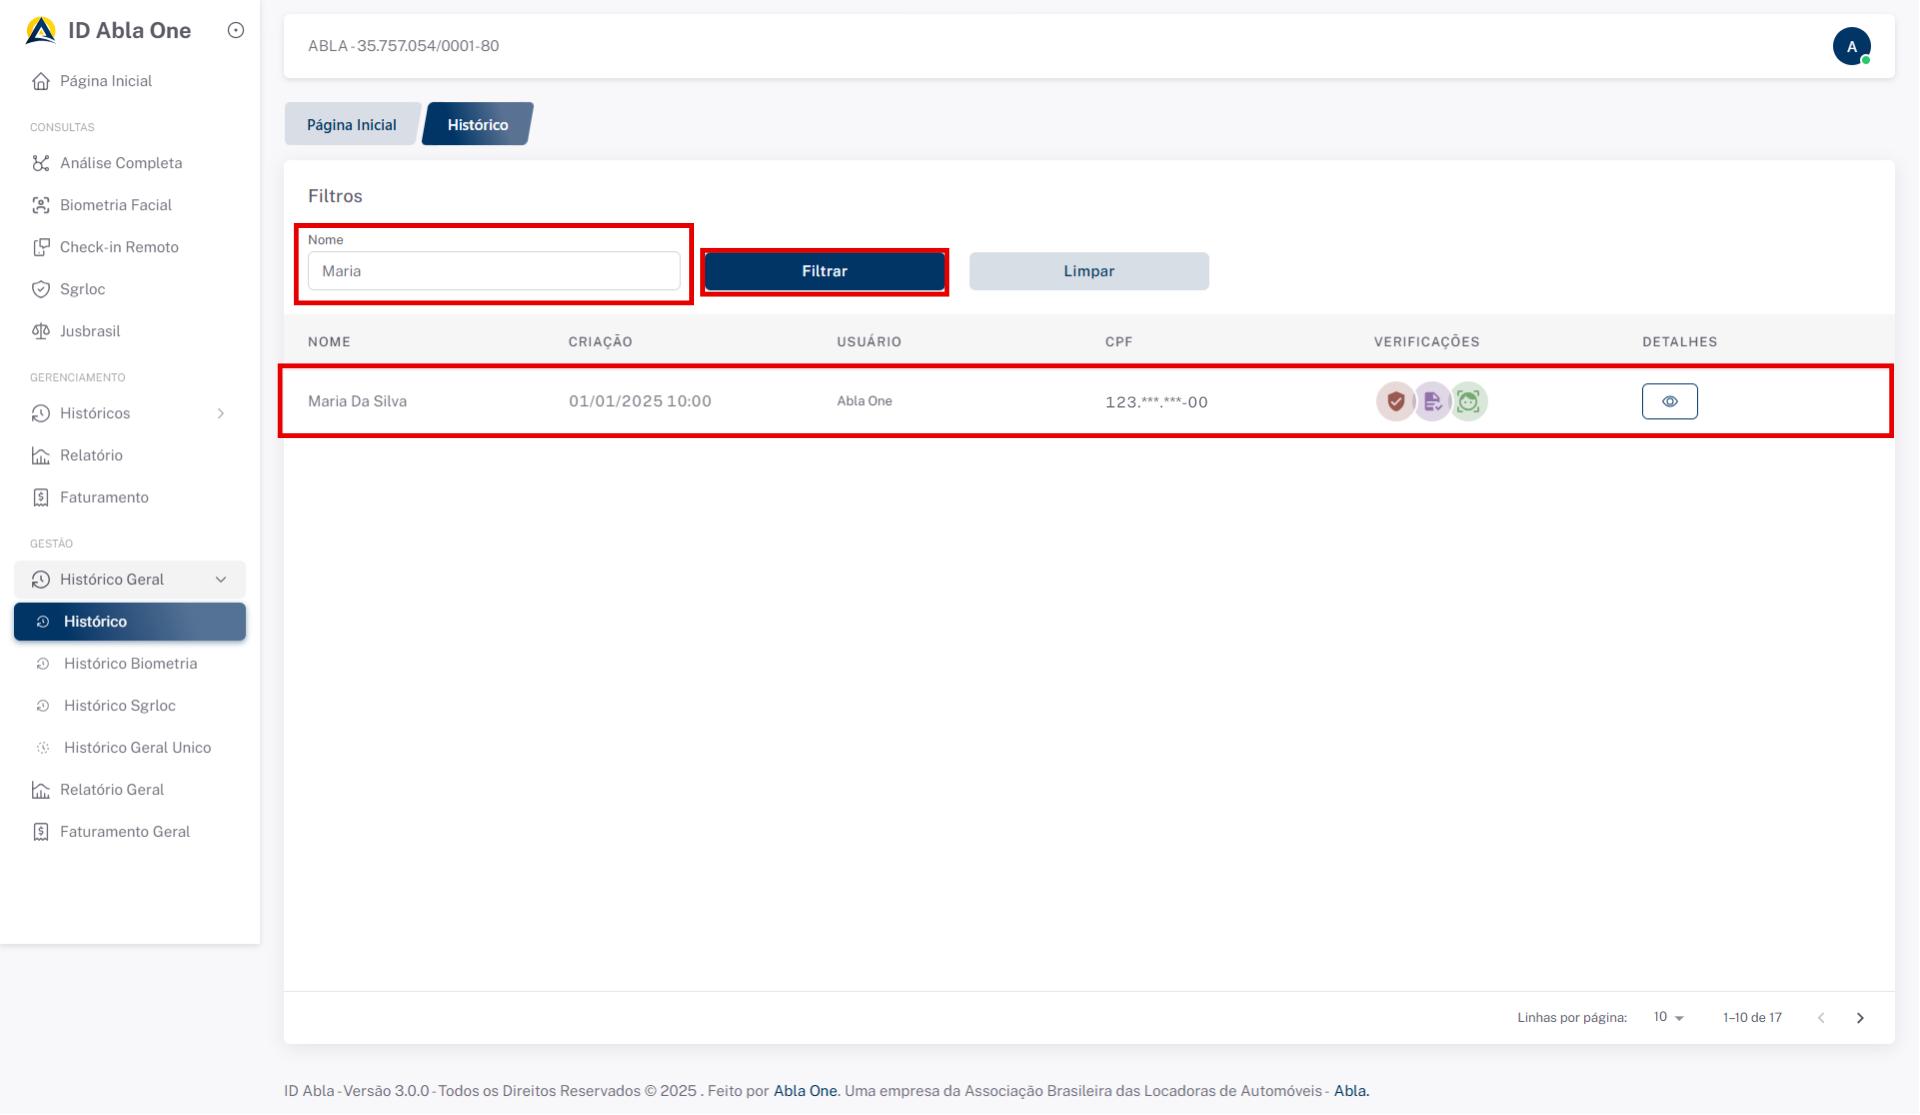Open the user avatar profile icon
Image resolution: width=1920 pixels, height=1115 pixels.
pyautogui.click(x=1851, y=46)
